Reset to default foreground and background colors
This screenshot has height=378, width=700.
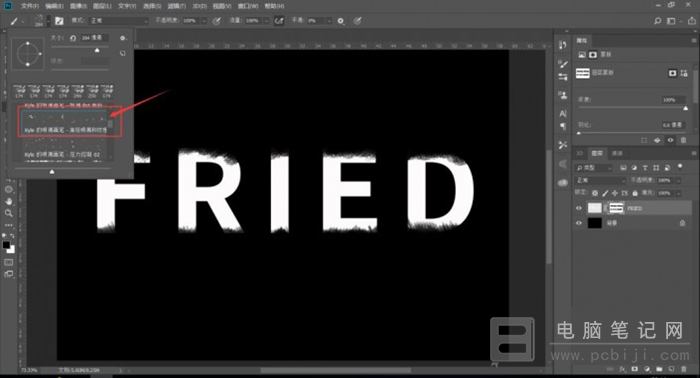tap(5, 235)
